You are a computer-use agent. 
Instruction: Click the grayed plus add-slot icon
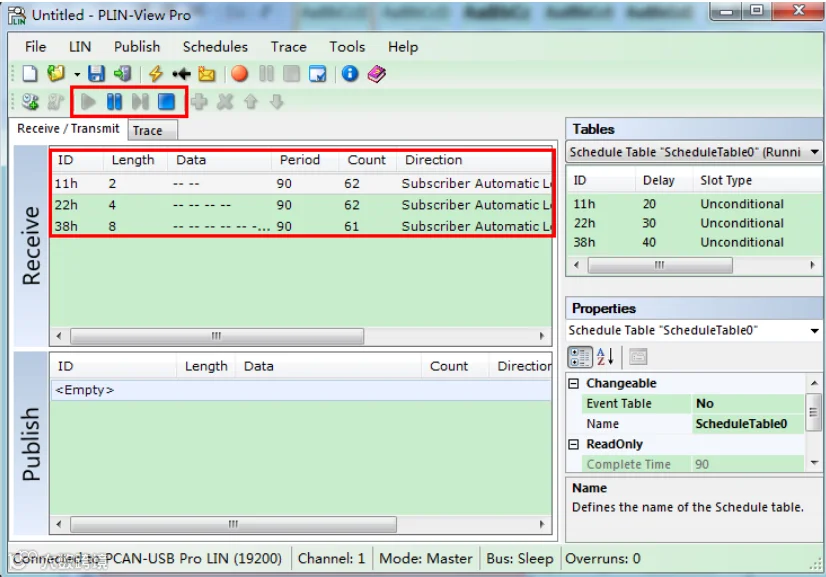click(199, 101)
